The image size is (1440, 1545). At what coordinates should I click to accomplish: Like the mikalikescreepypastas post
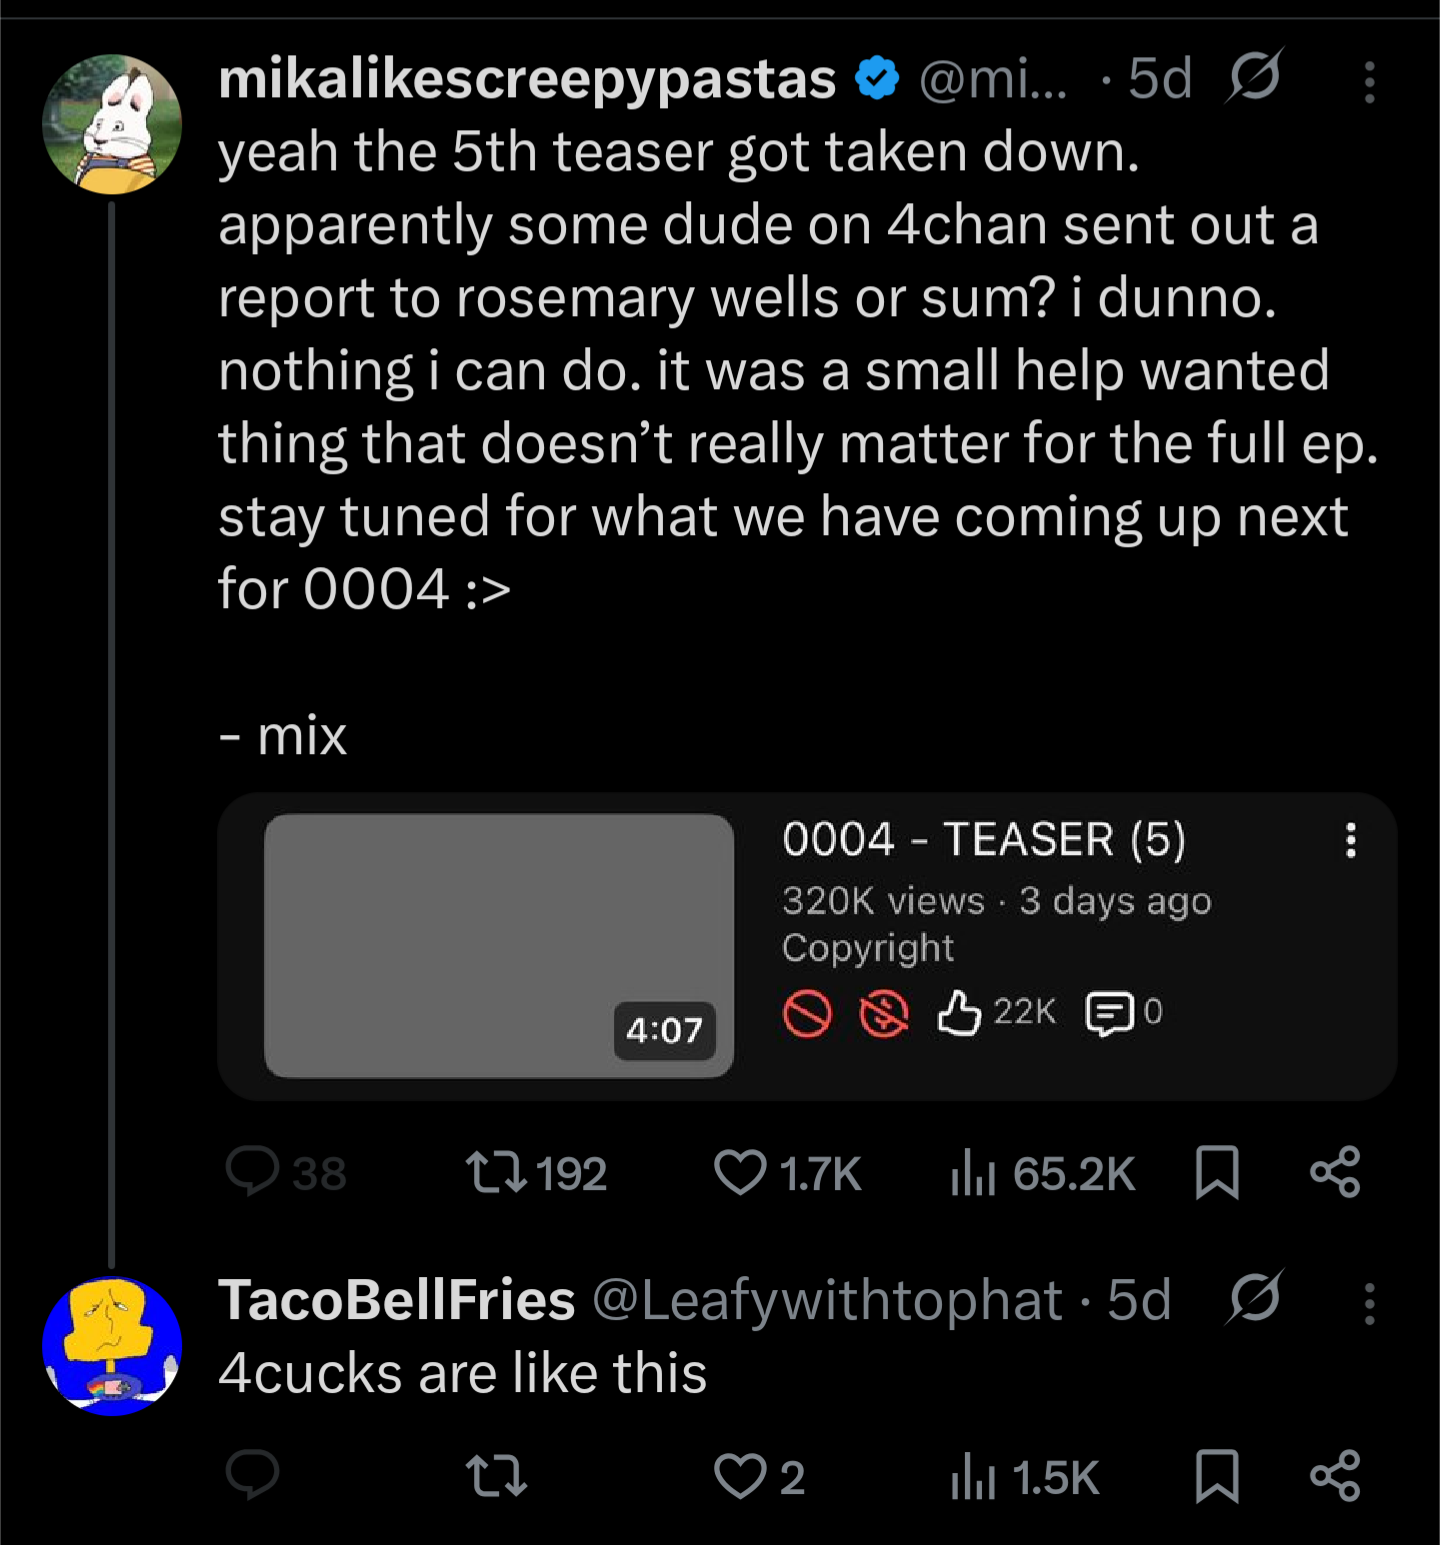pos(740,1172)
